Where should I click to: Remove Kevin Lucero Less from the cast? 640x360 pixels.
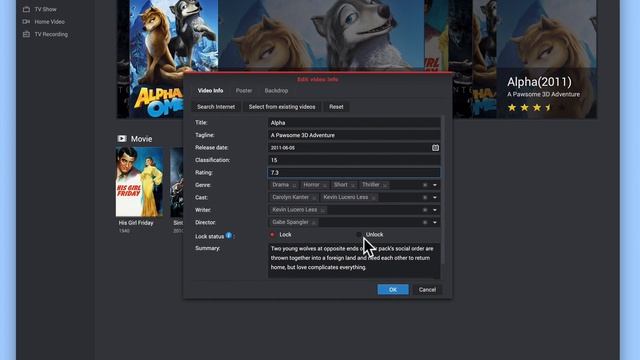373,198
